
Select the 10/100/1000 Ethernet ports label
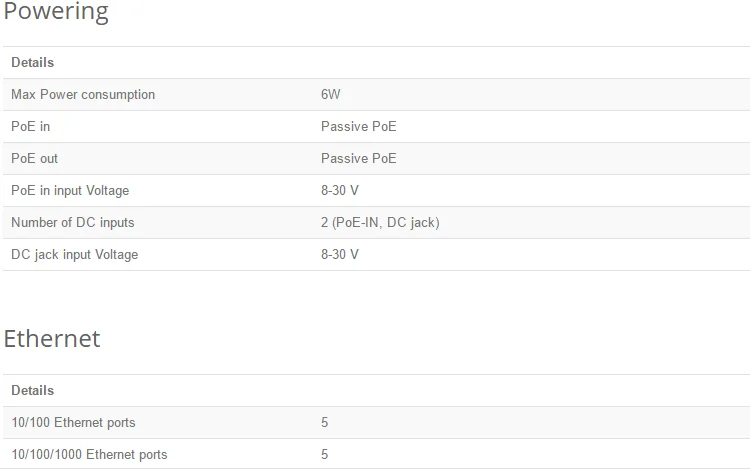pos(89,455)
